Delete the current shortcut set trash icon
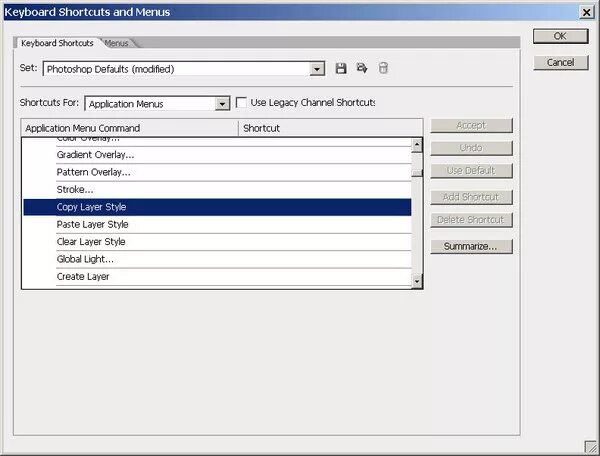 tap(383, 68)
